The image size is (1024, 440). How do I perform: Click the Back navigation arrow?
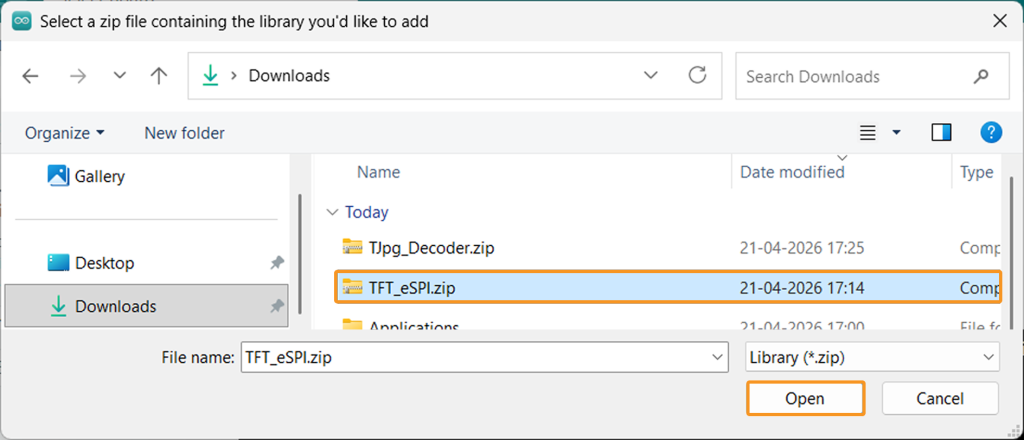[x=31, y=76]
